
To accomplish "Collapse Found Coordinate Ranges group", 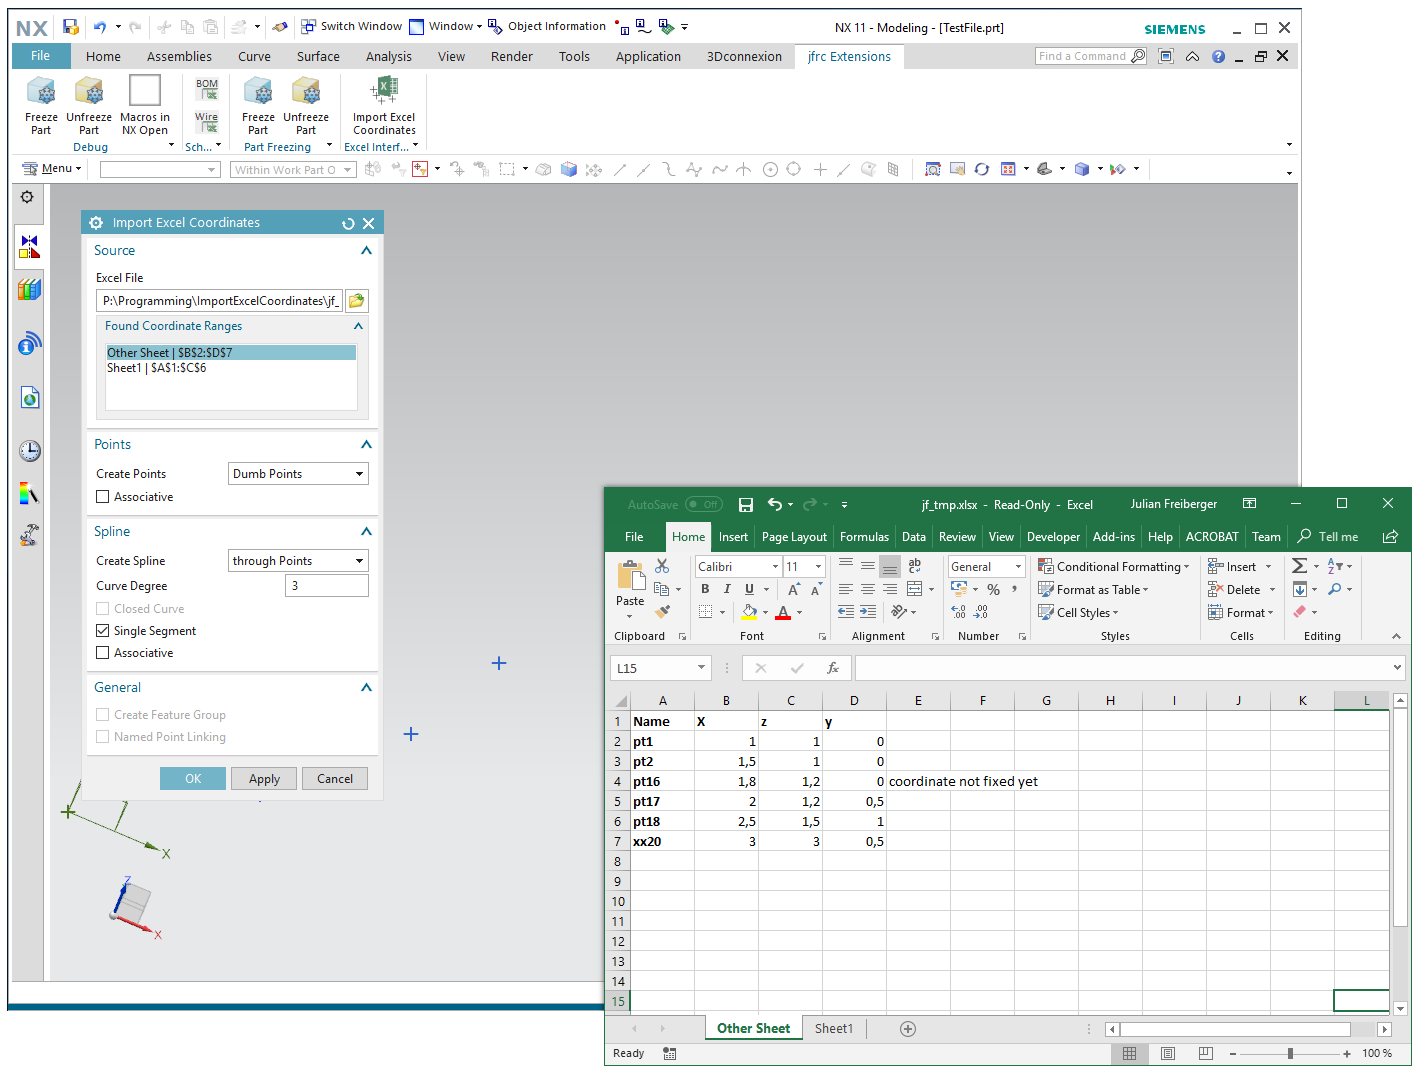I will pyautogui.click(x=358, y=326).
